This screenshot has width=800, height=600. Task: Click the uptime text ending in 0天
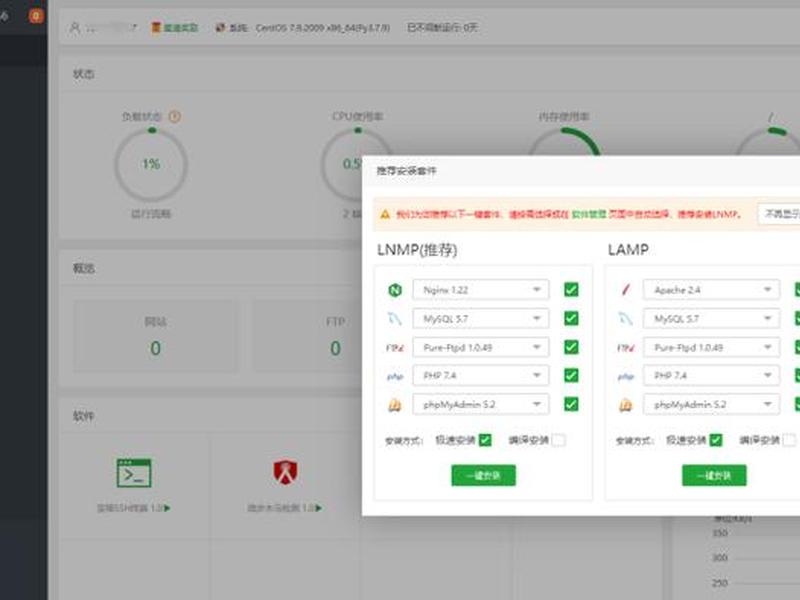(442, 28)
